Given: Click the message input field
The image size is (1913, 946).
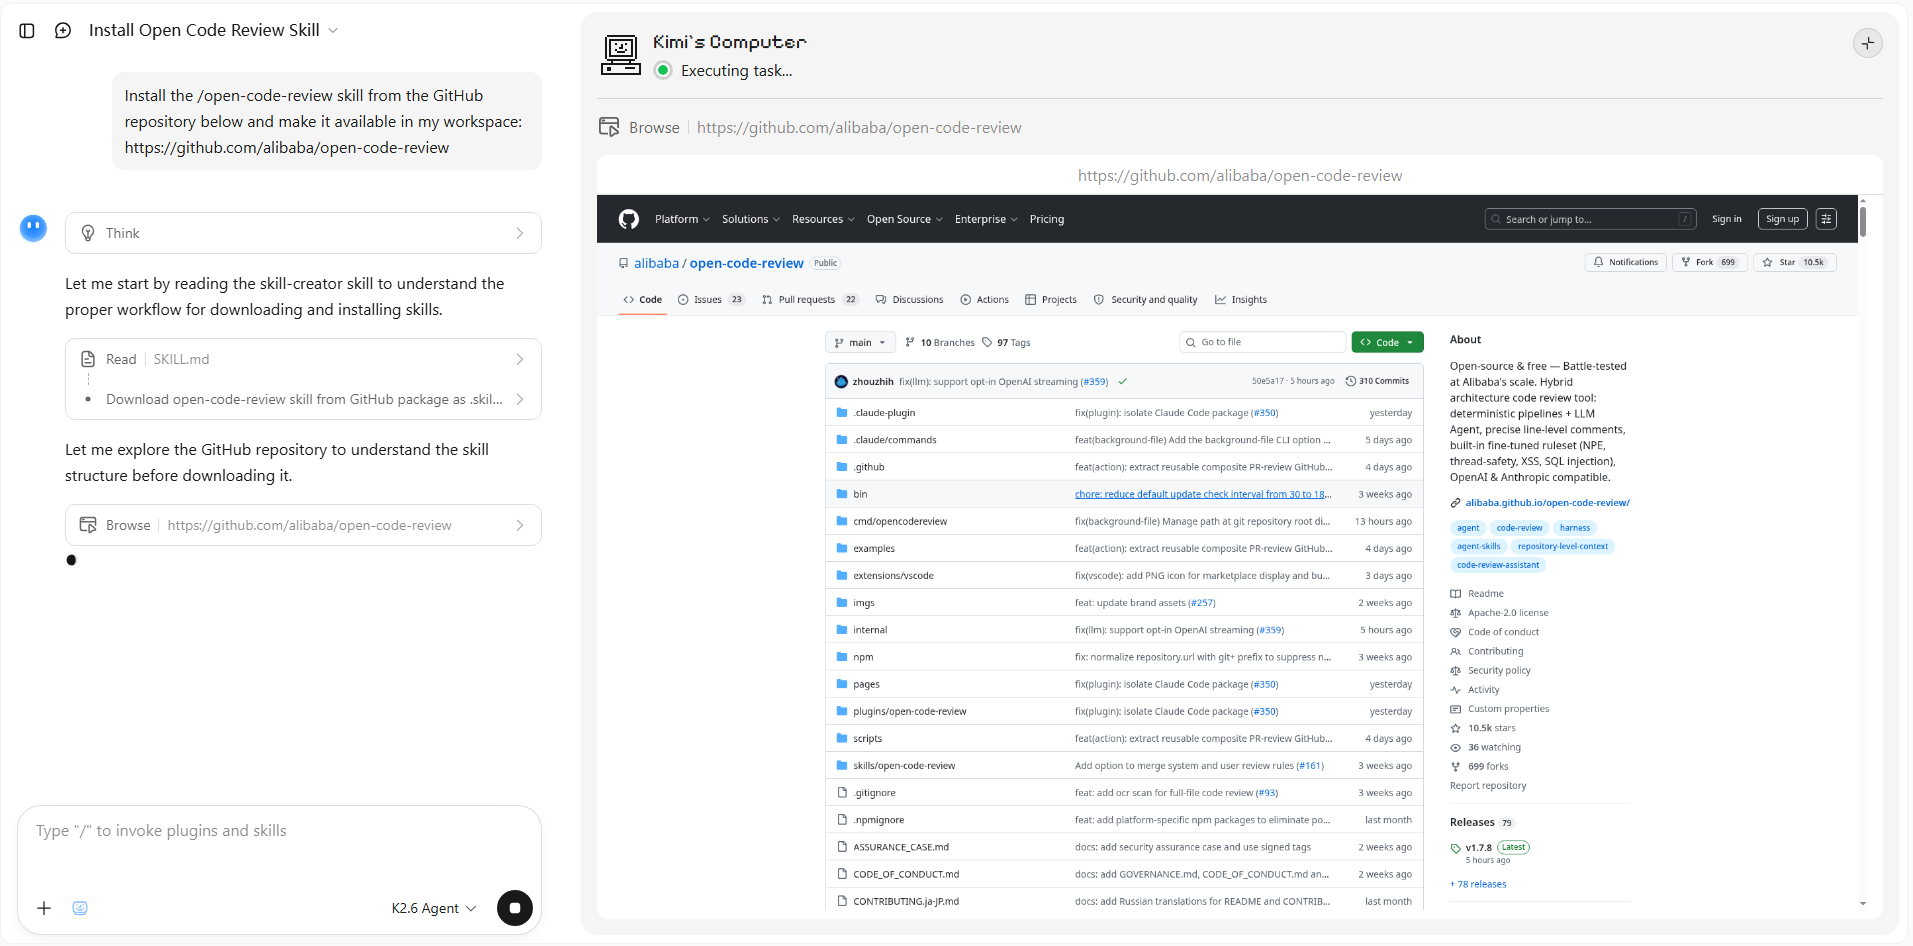Looking at the screenshot, I should pyautogui.click(x=279, y=831).
